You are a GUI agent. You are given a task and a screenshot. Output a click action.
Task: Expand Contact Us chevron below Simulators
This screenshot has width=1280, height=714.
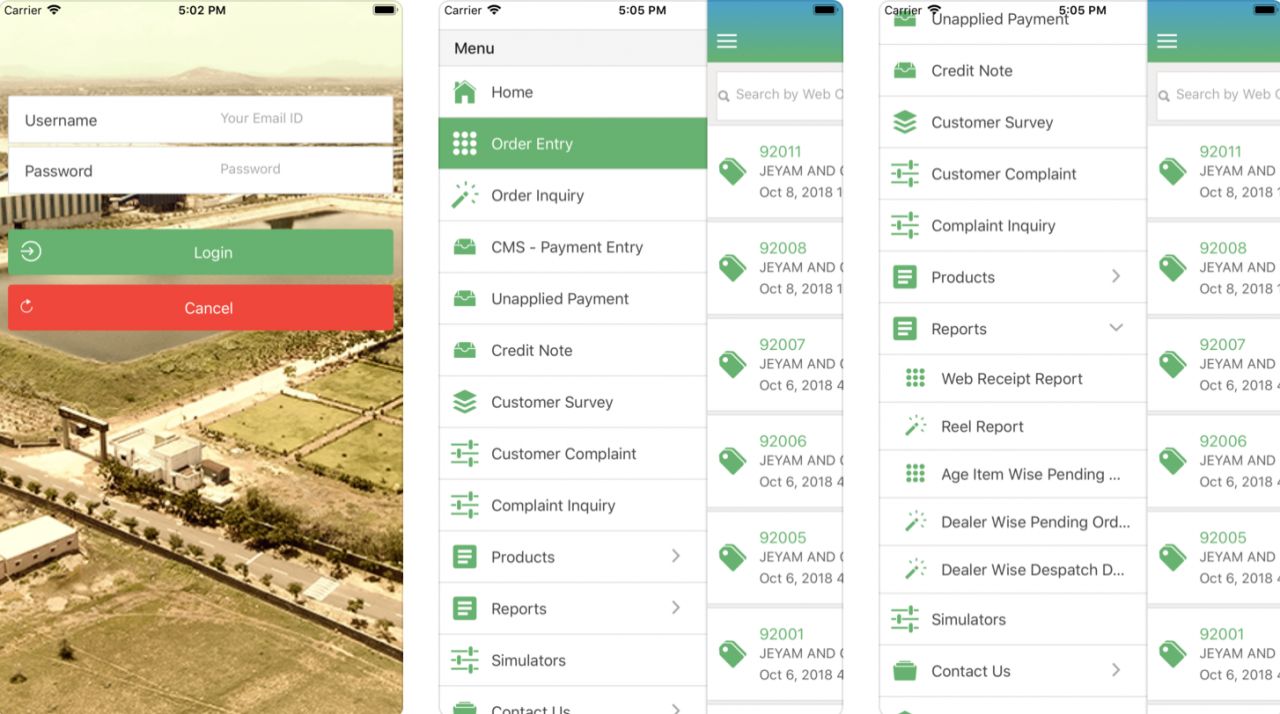coord(1116,670)
